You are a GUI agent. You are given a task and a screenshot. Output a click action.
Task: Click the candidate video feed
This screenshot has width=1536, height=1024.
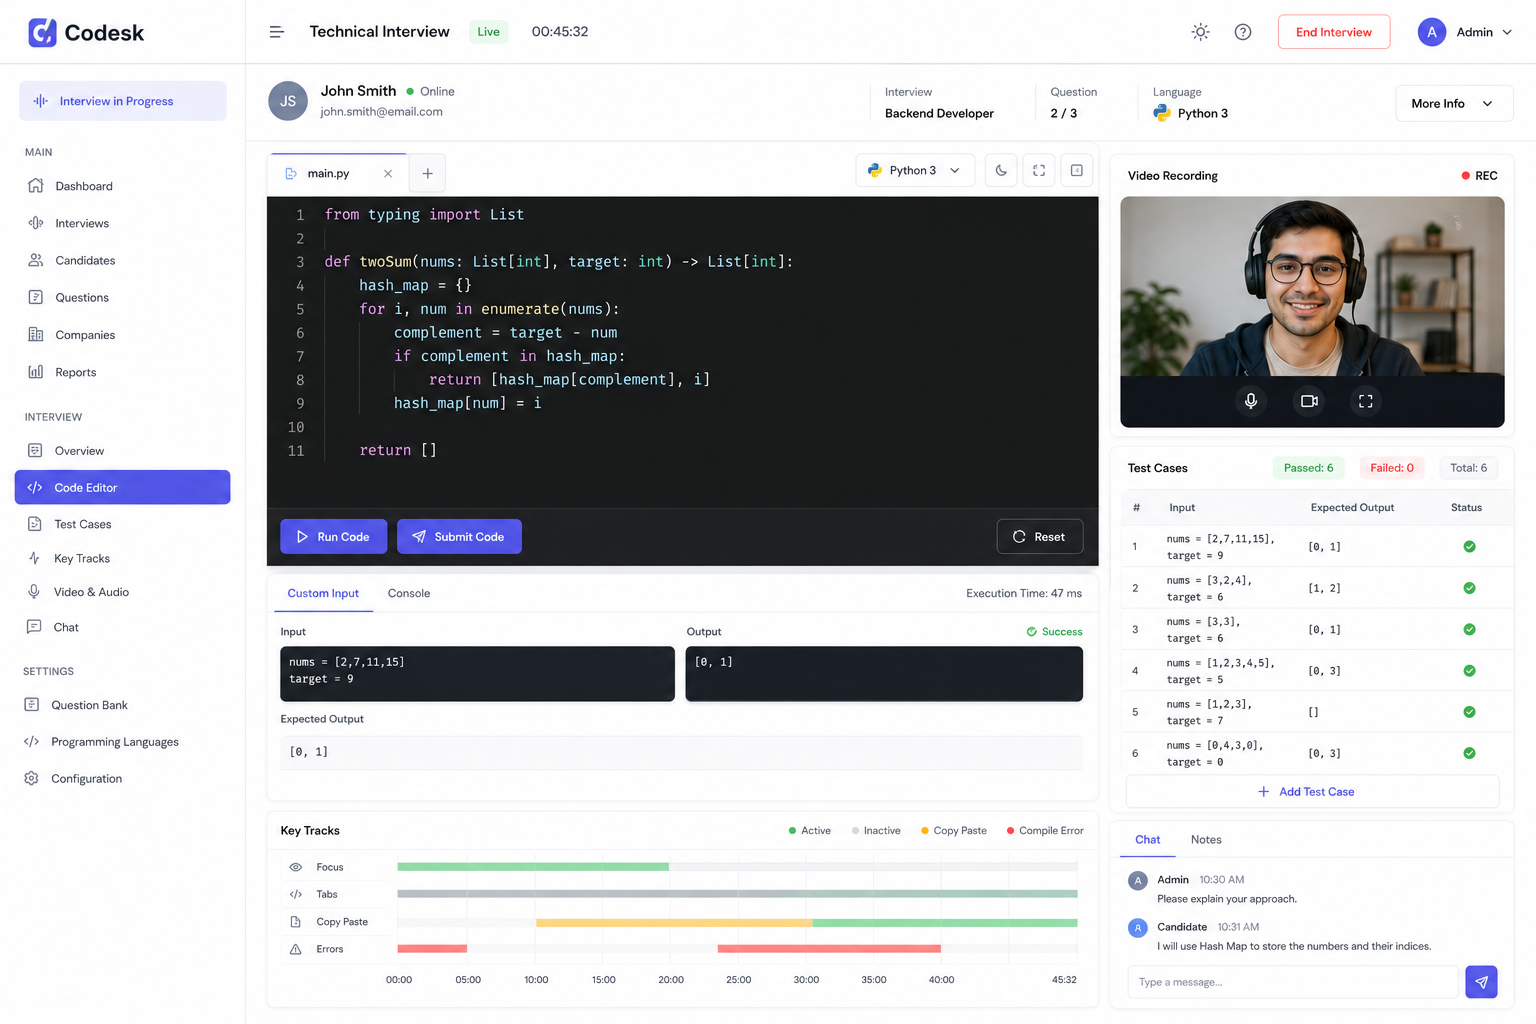click(x=1312, y=286)
